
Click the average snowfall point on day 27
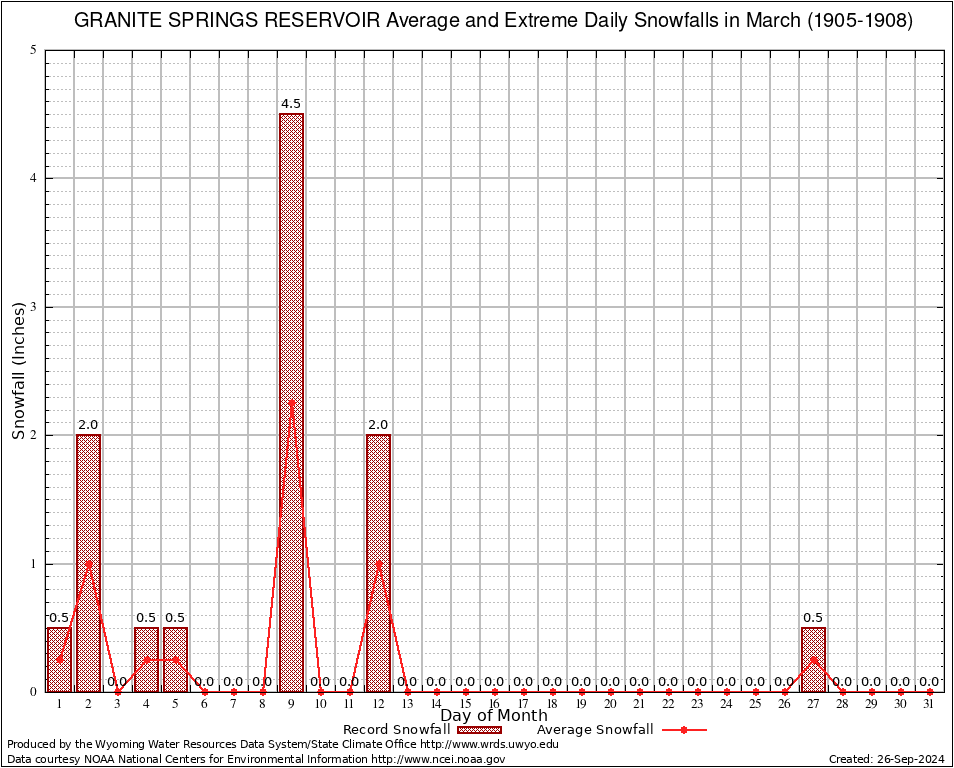813,659
